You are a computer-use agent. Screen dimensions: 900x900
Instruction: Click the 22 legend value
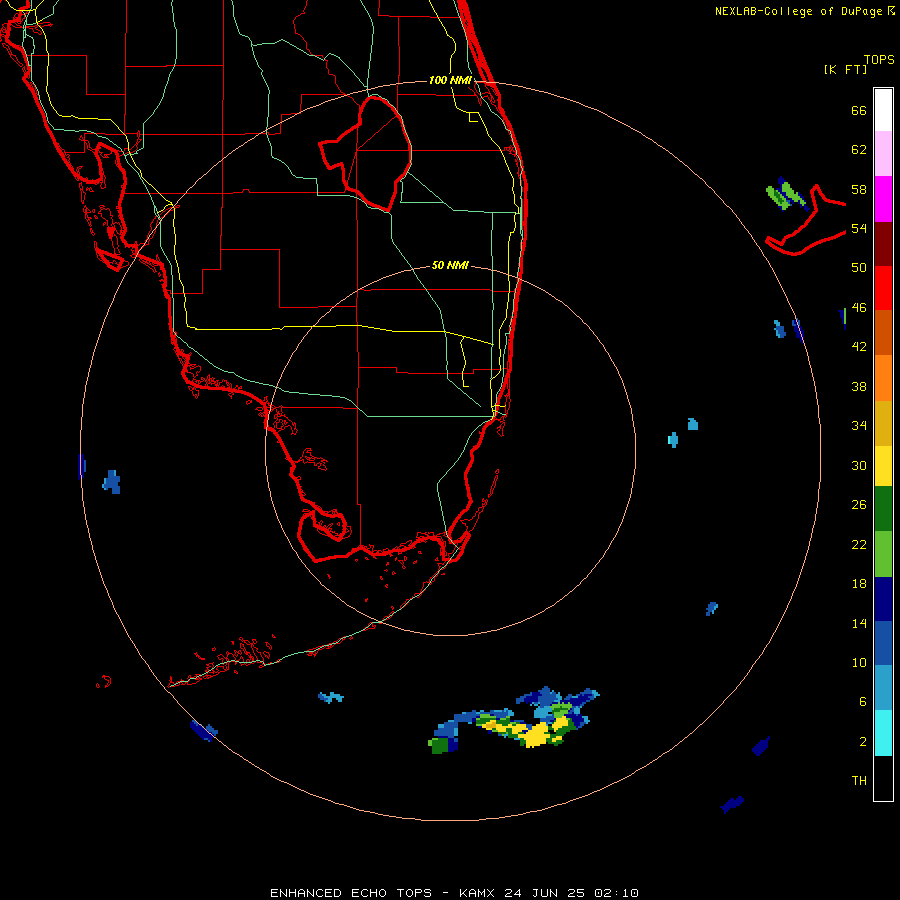(x=859, y=544)
